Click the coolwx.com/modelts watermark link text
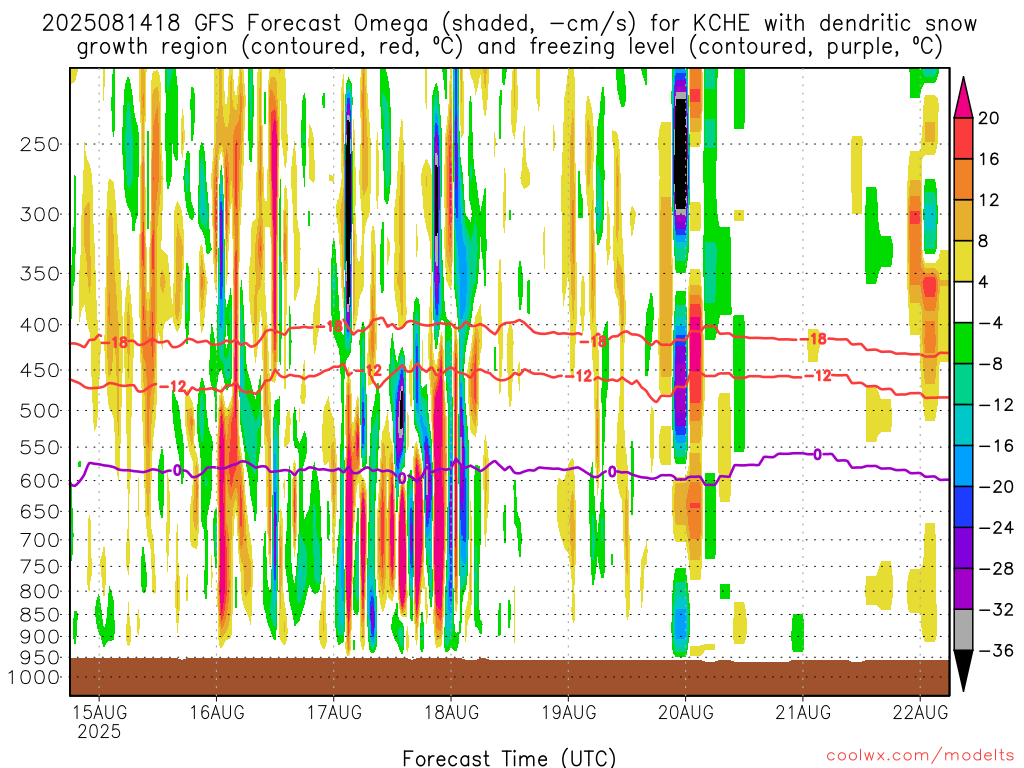This screenshot has width=1024, height=768. [920, 756]
